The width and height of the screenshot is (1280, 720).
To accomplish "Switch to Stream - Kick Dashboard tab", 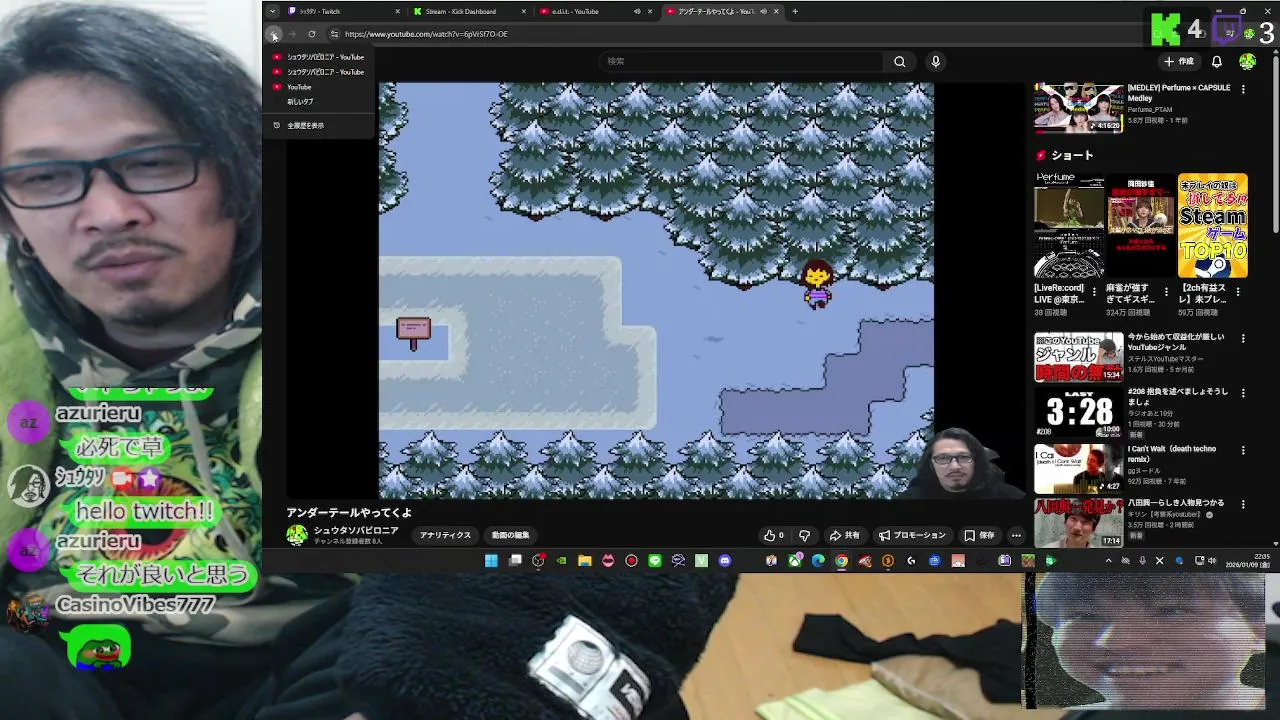I will (x=470, y=11).
